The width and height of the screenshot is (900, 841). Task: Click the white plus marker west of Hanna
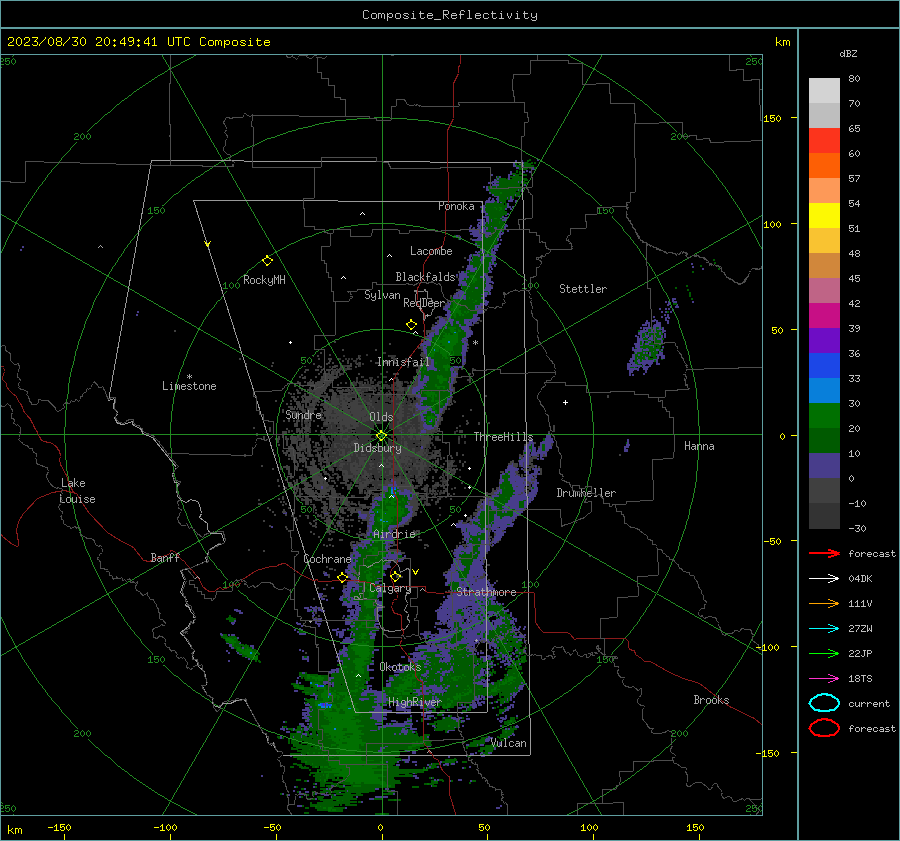(x=565, y=402)
